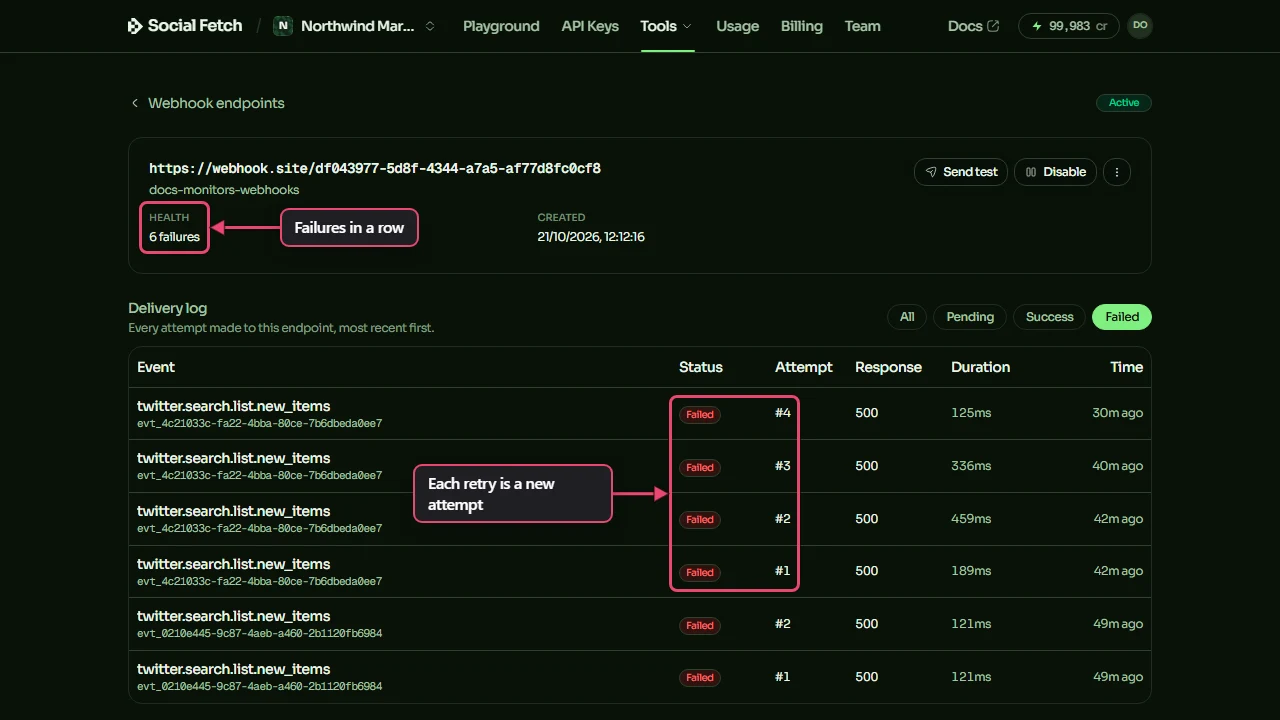This screenshot has width=1280, height=720.
Task: Filter delivery log by Success
Action: pyautogui.click(x=1049, y=317)
